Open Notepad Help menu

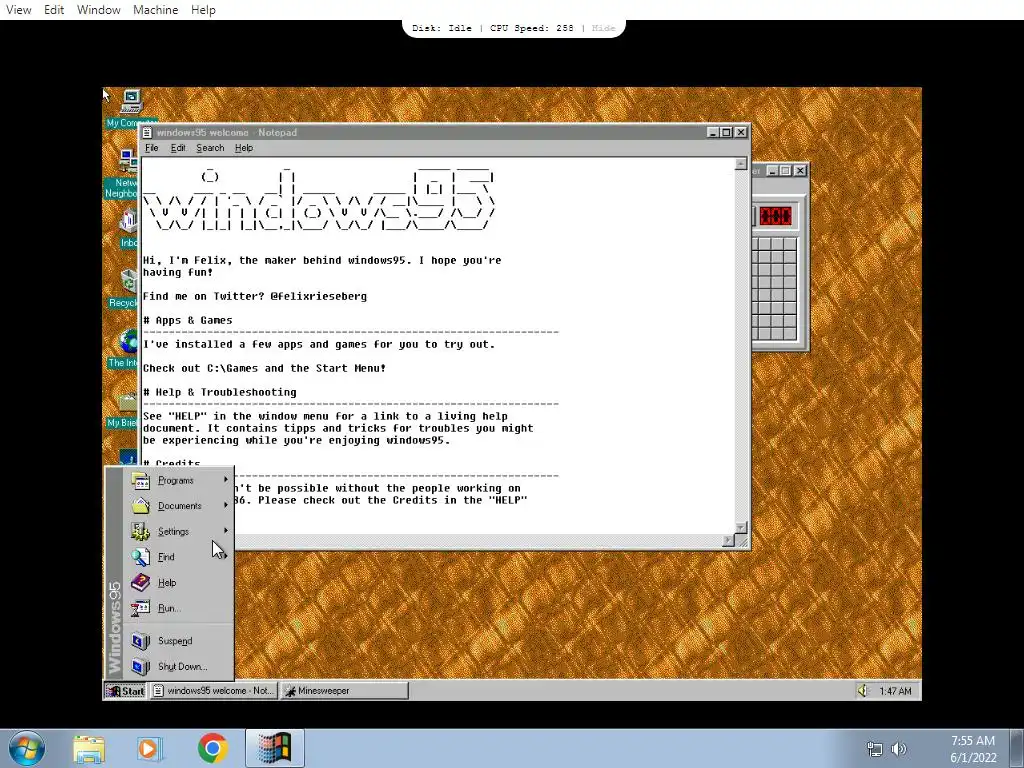coord(244,148)
